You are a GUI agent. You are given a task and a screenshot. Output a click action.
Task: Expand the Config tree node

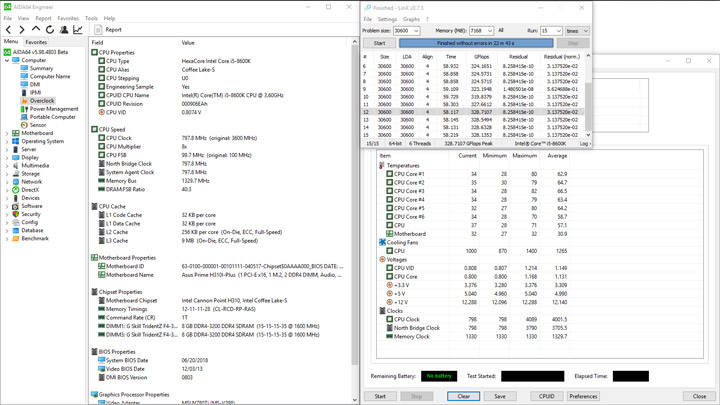pyautogui.click(x=7, y=222)
